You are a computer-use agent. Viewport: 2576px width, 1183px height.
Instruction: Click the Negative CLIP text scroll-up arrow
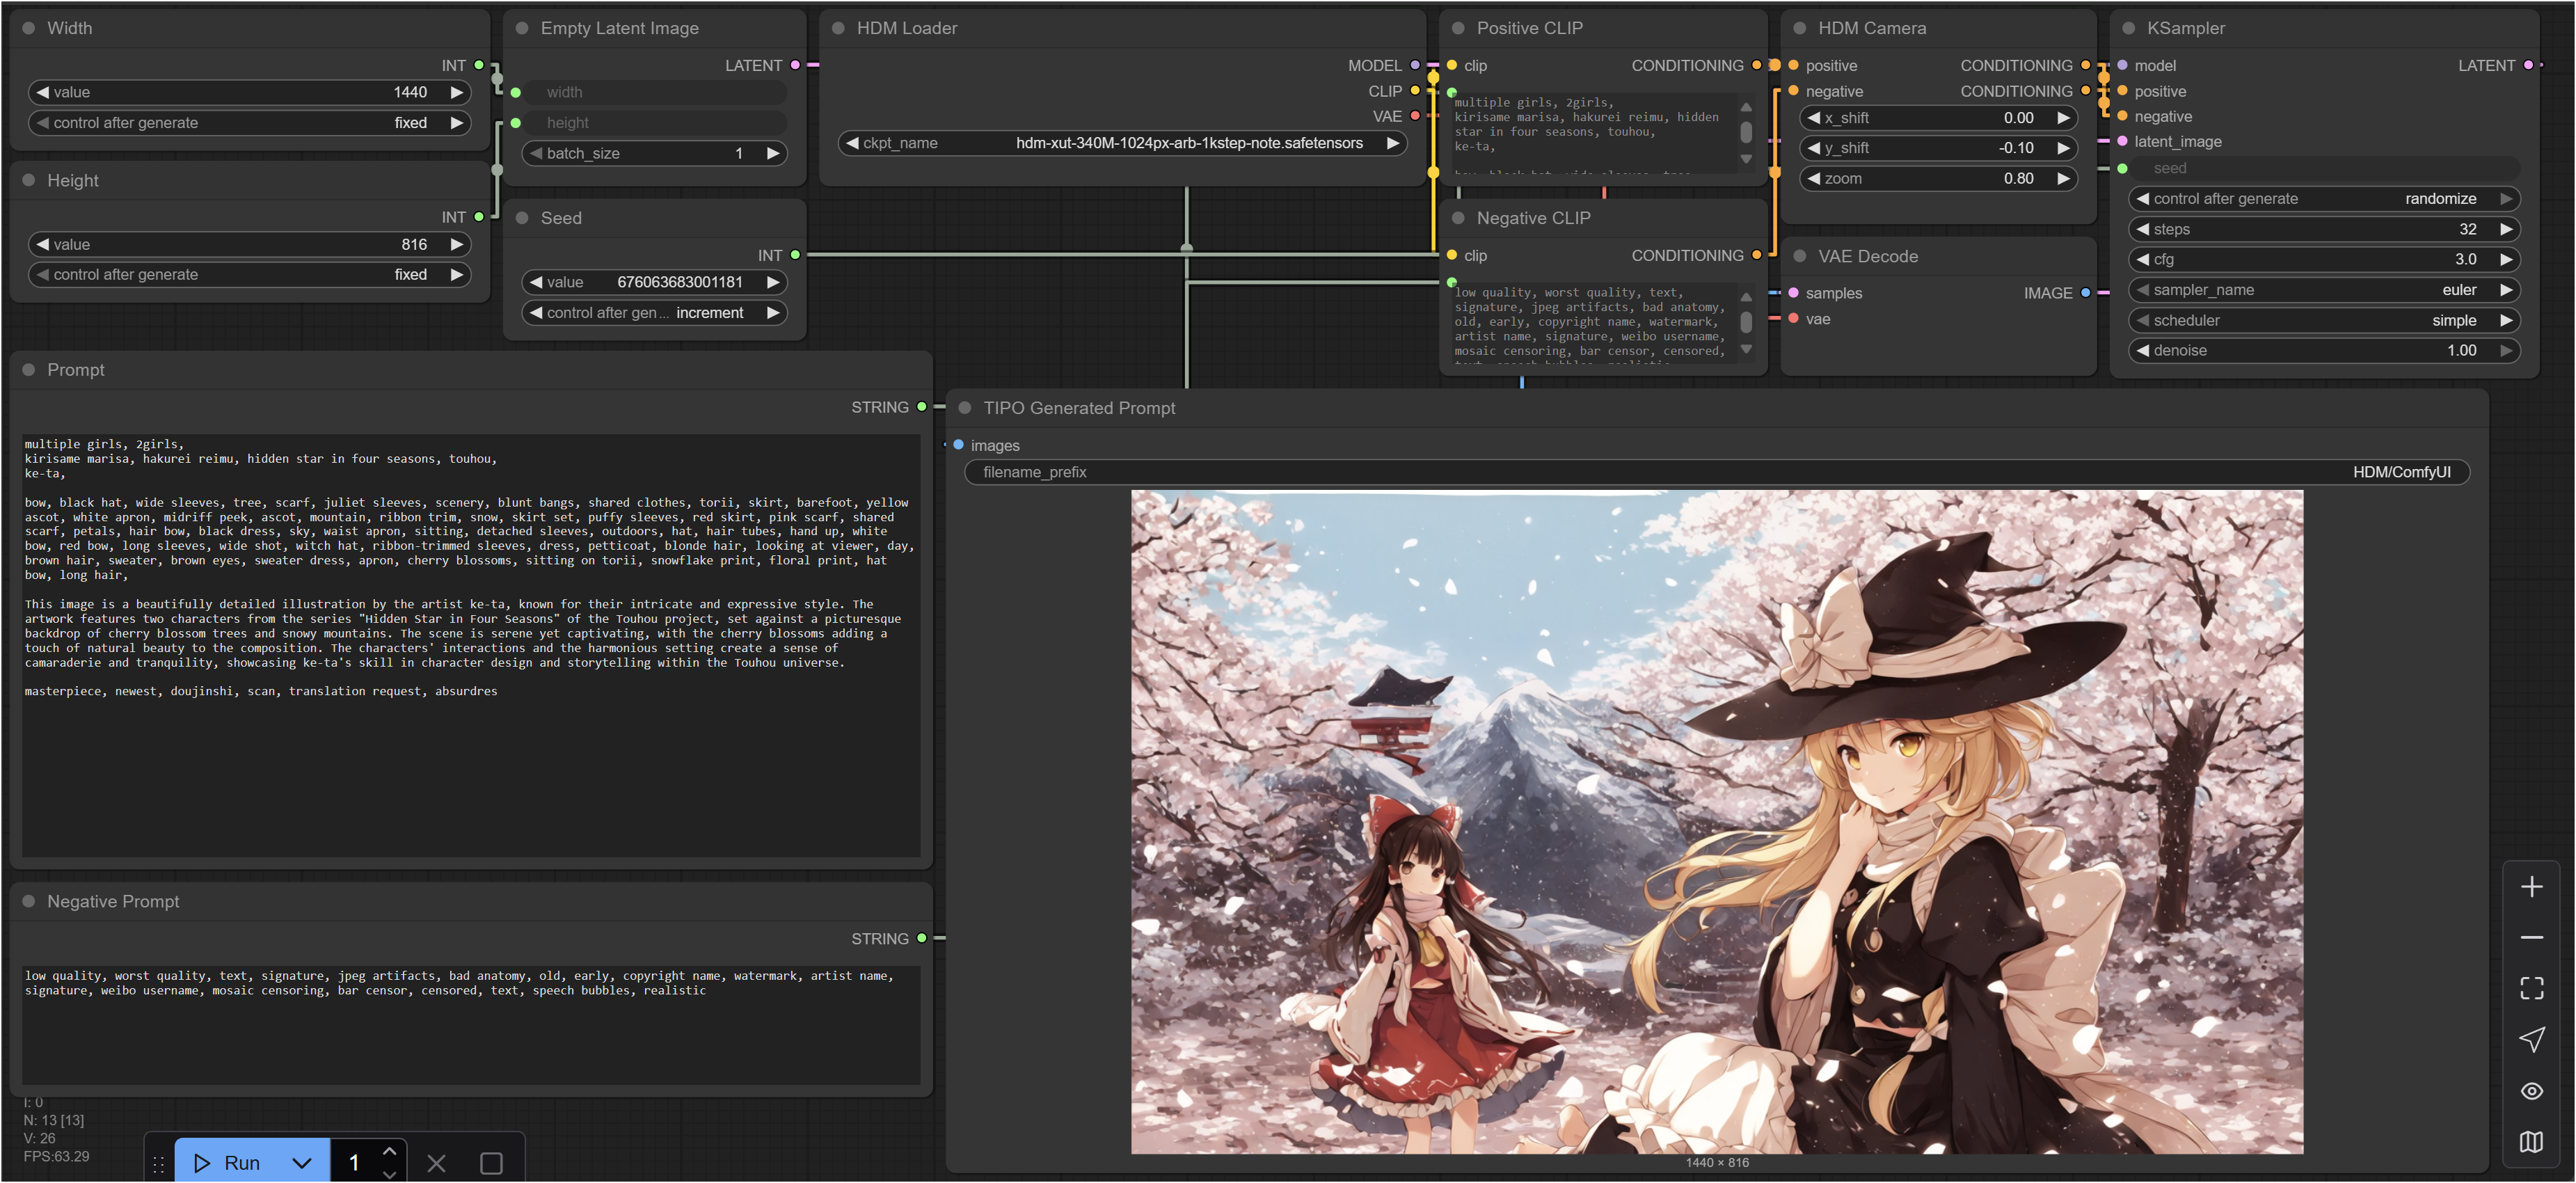click(x=1746, y=297)
